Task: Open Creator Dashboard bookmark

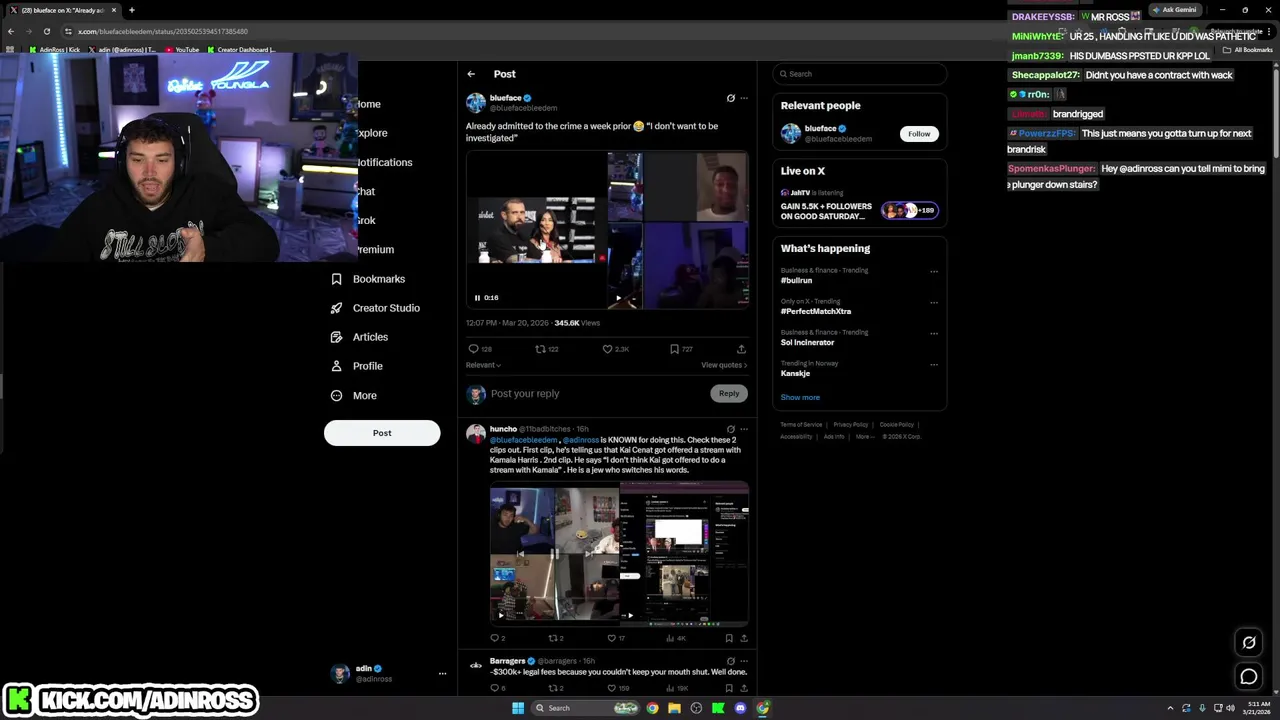Action: pos(242,49)
